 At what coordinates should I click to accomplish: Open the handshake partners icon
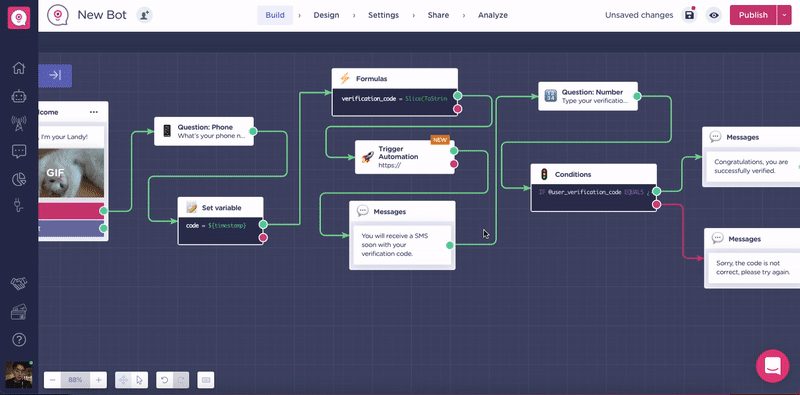coord(19,284)
